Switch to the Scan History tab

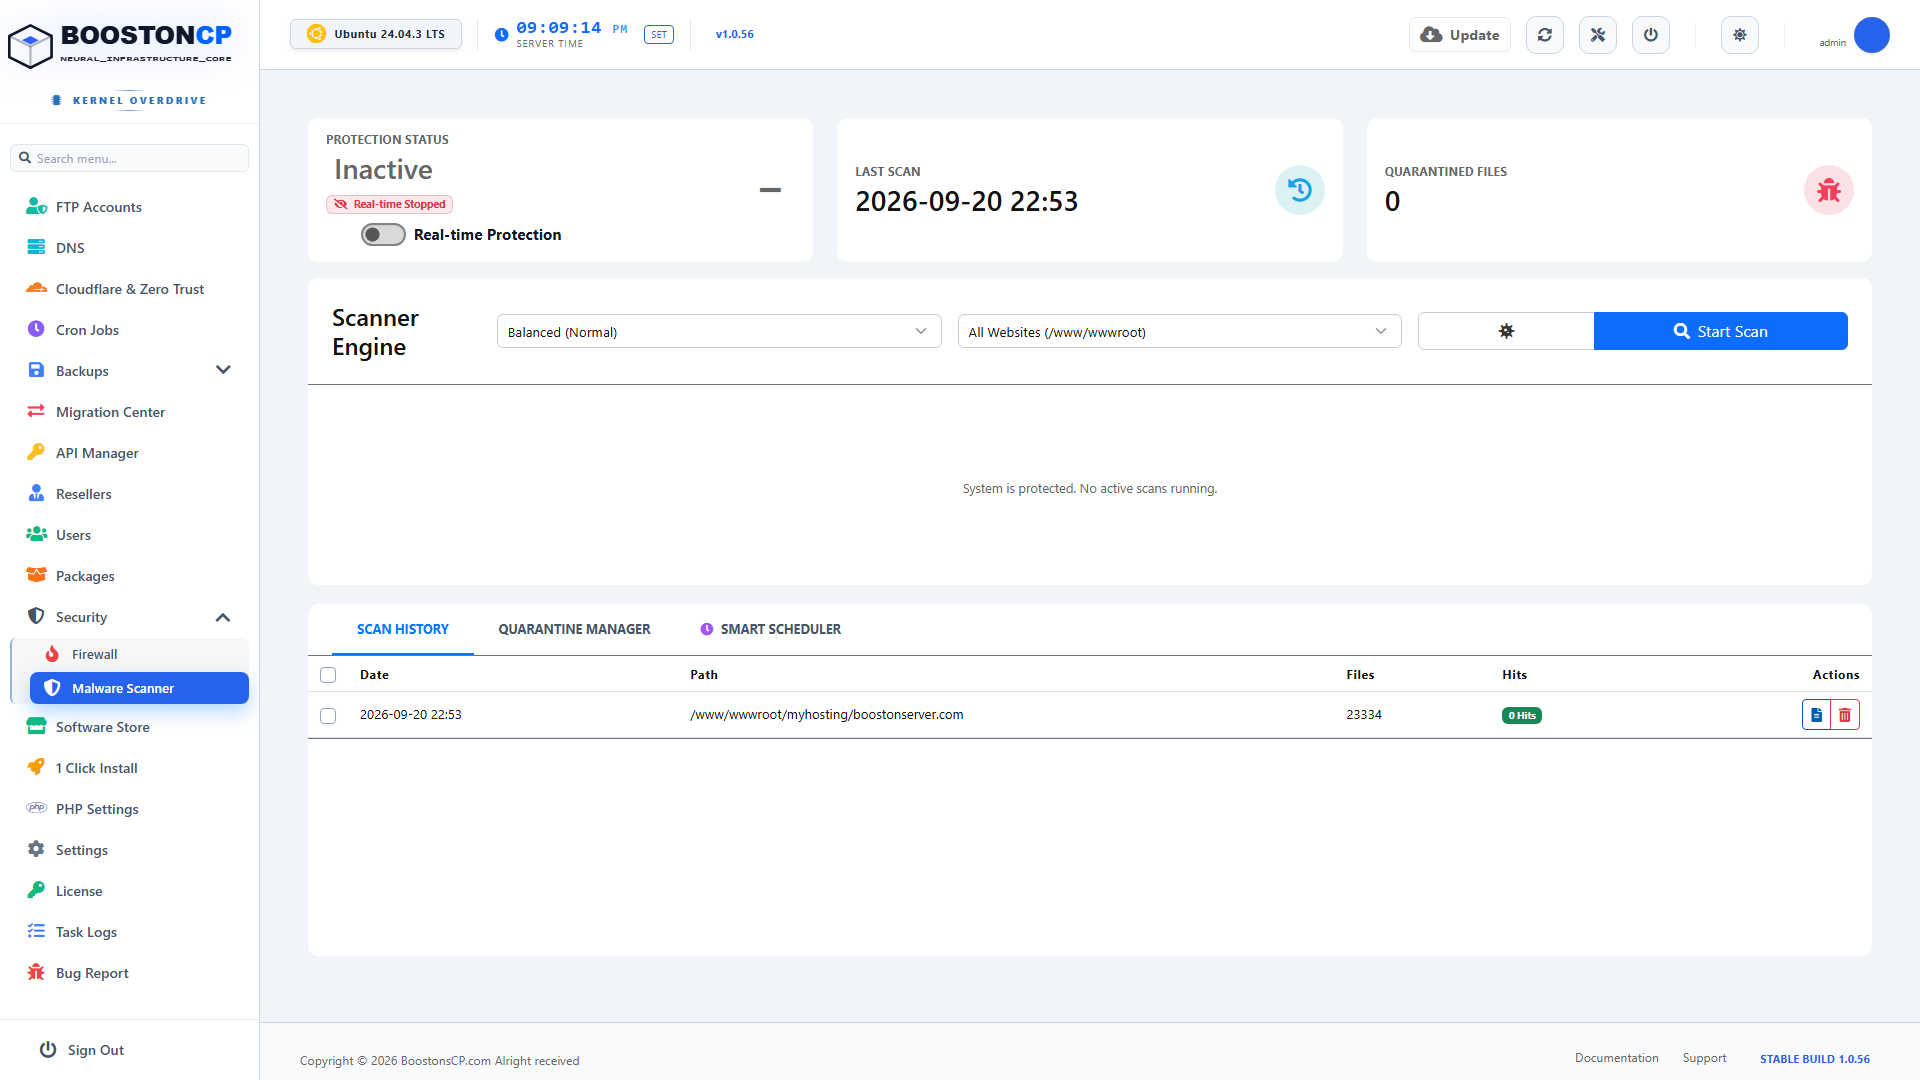click(403, 629)
